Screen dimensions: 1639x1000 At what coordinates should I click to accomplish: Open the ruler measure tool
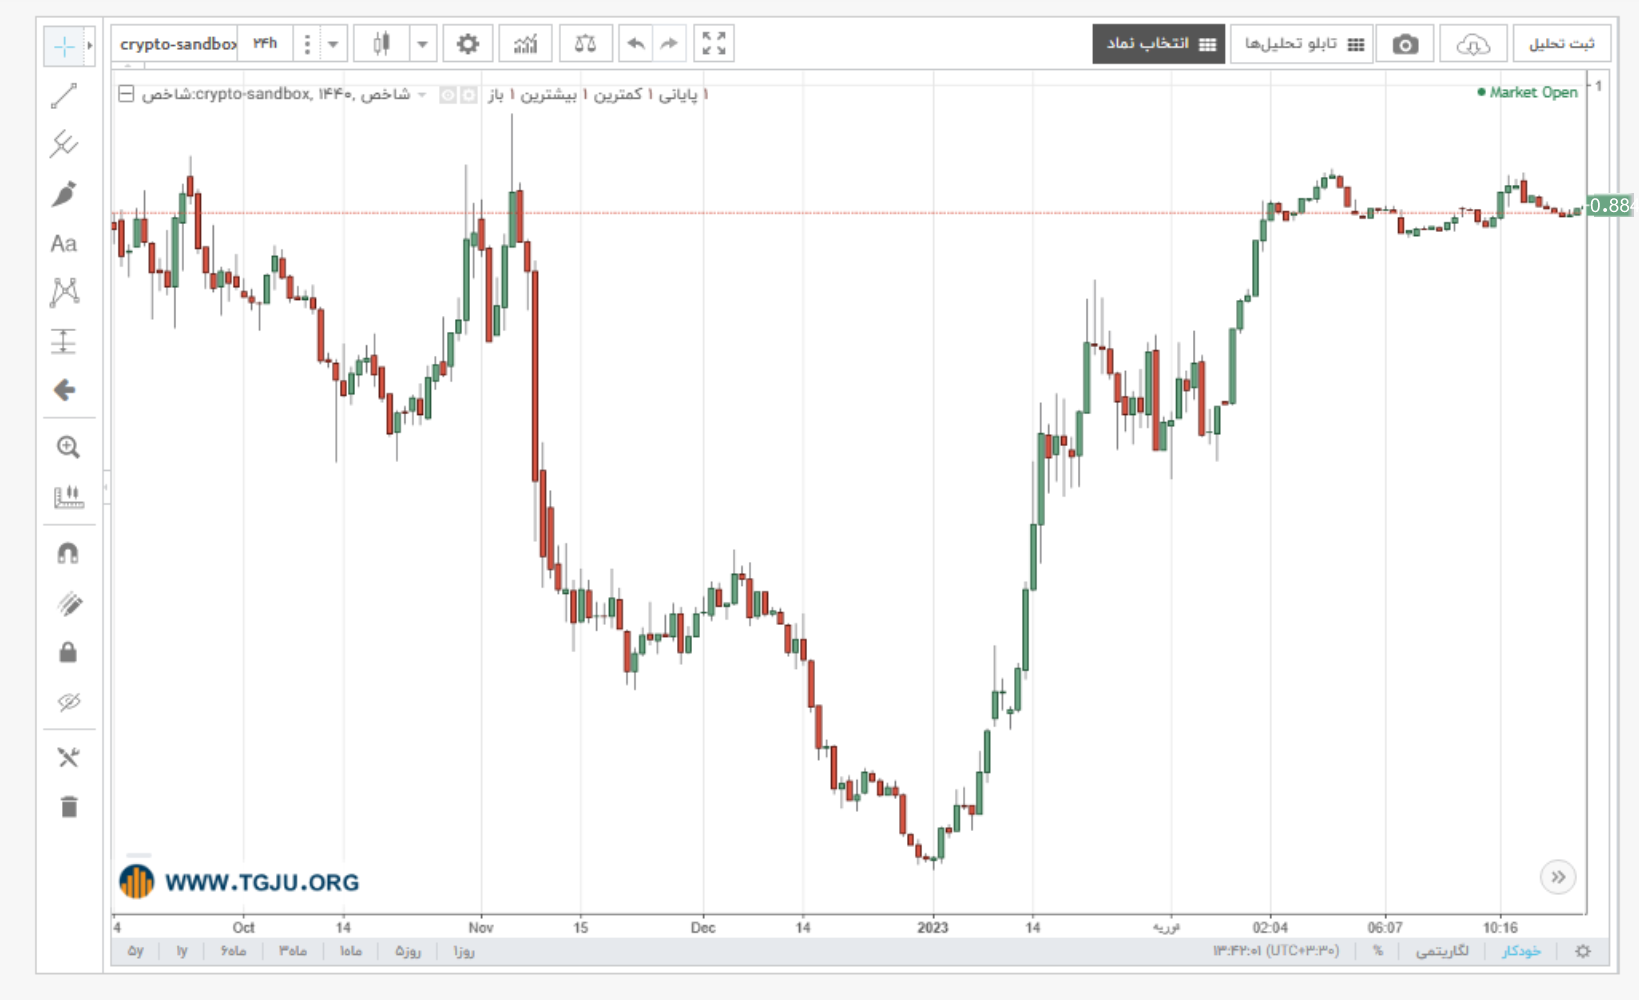click(x=68, y=497)
